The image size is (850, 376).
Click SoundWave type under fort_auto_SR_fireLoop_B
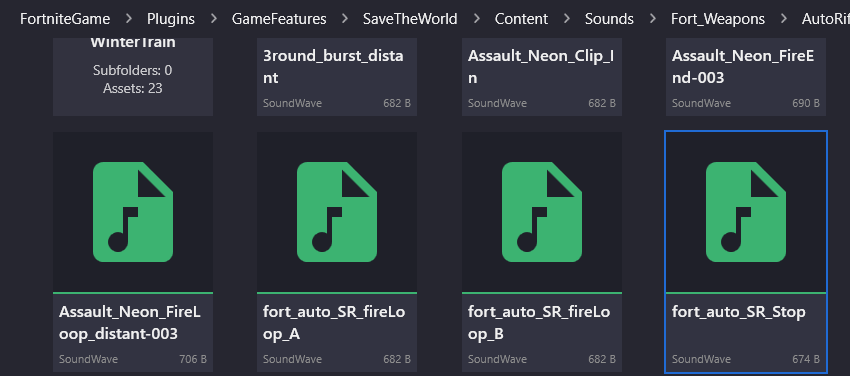(x=497, y=359)
